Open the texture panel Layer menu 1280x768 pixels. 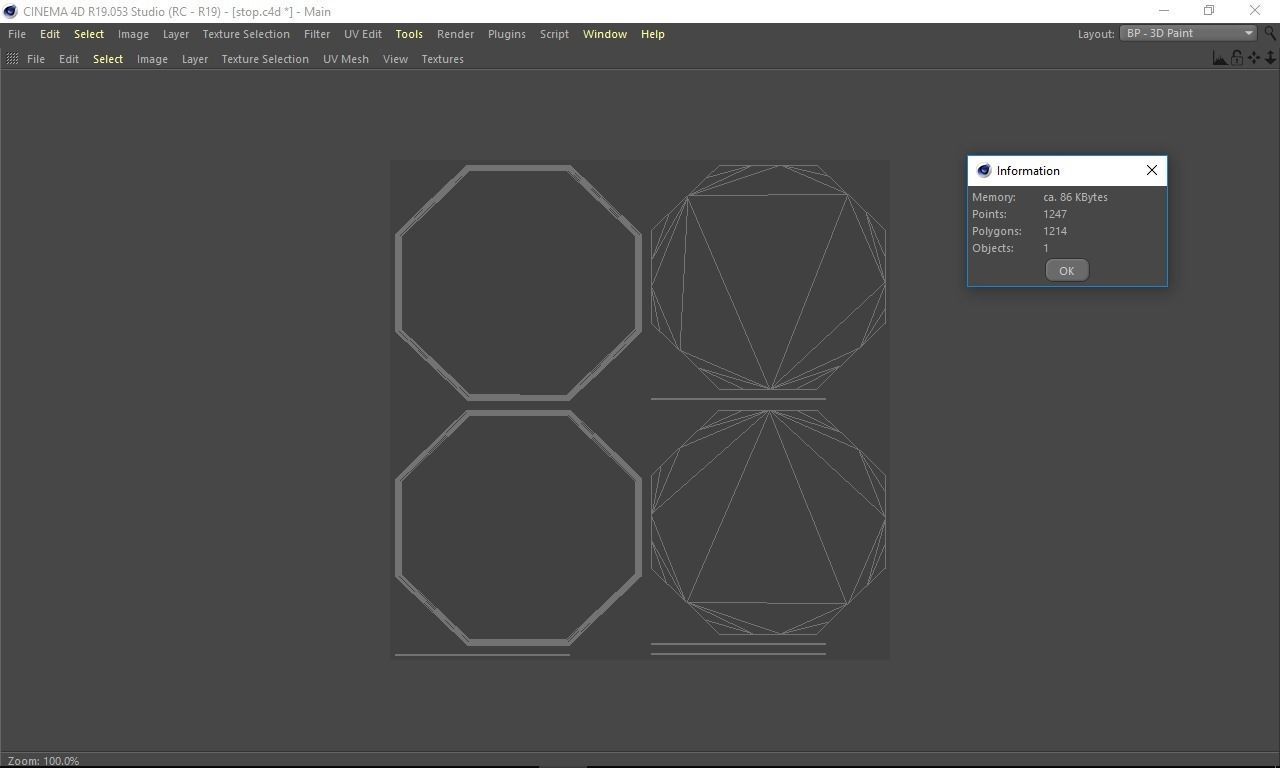click(x=195, y=59)
